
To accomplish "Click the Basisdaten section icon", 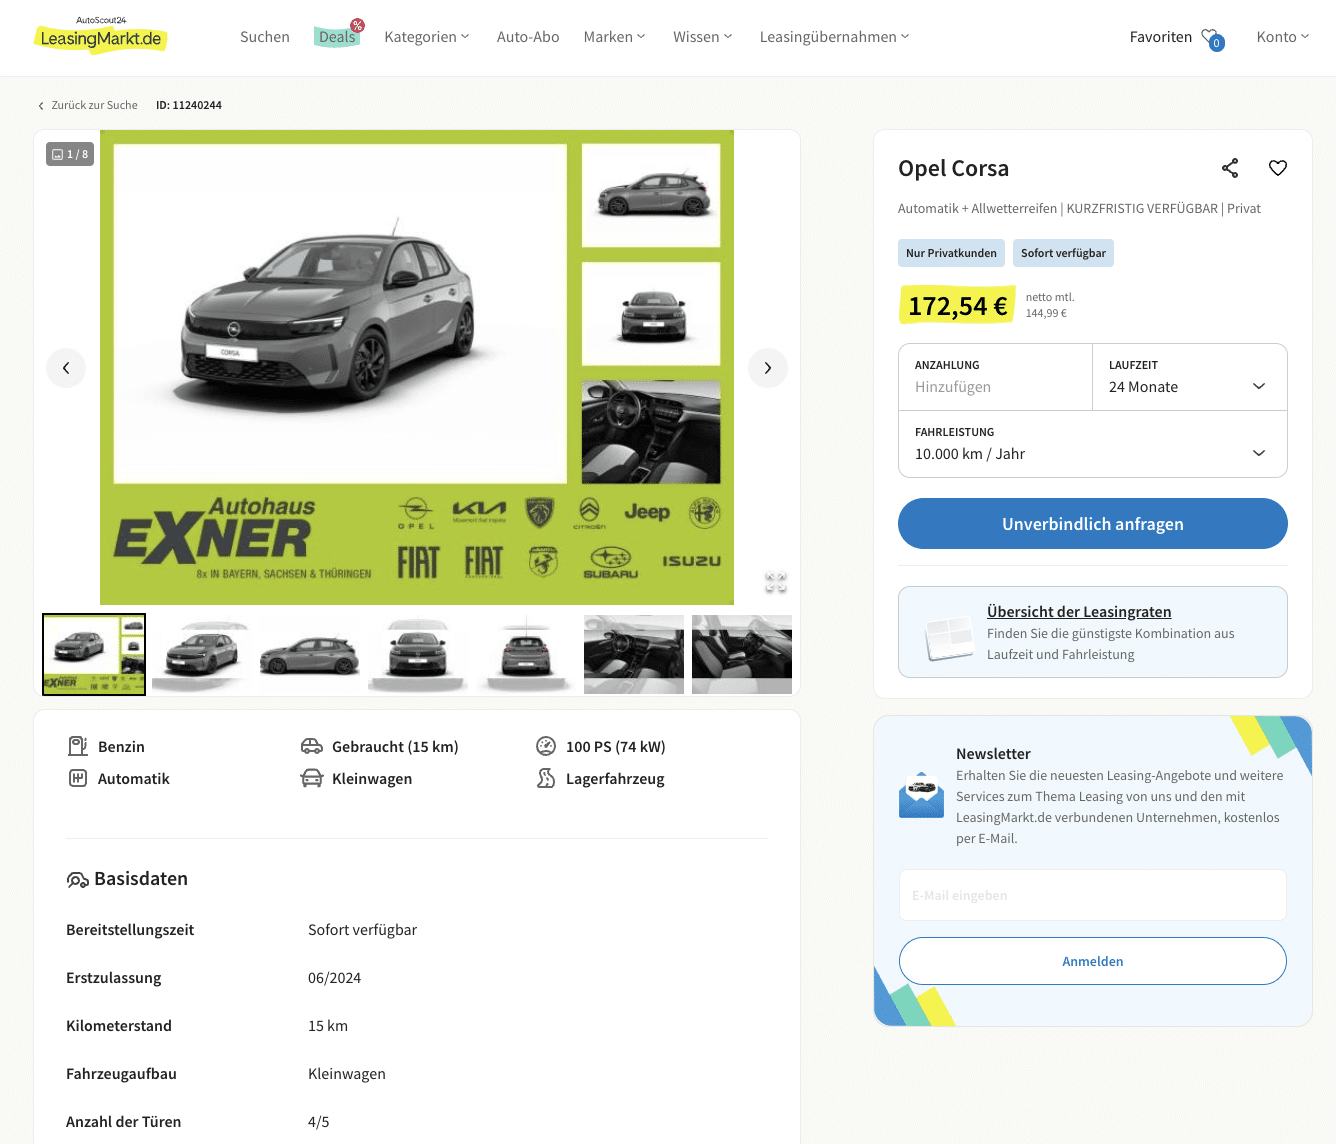I will (x=78, y=879).
